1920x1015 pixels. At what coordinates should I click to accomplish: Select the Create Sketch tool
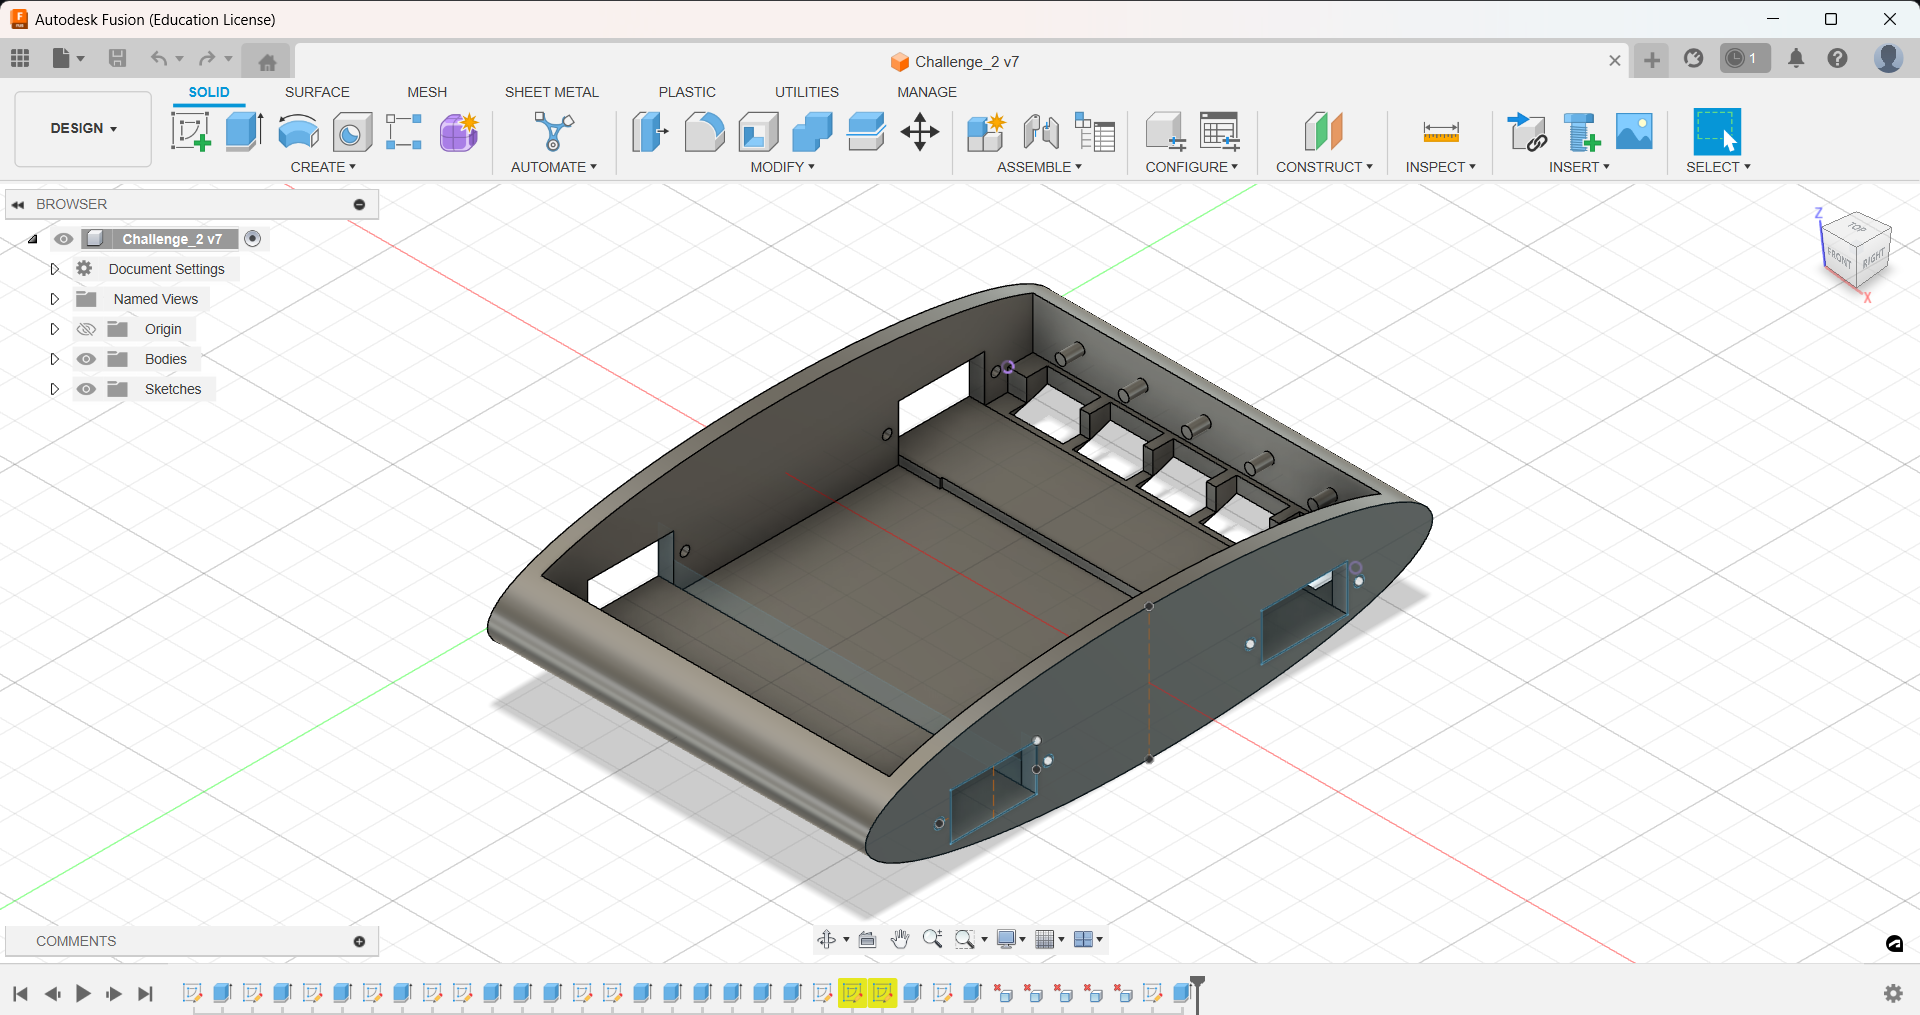190,131
